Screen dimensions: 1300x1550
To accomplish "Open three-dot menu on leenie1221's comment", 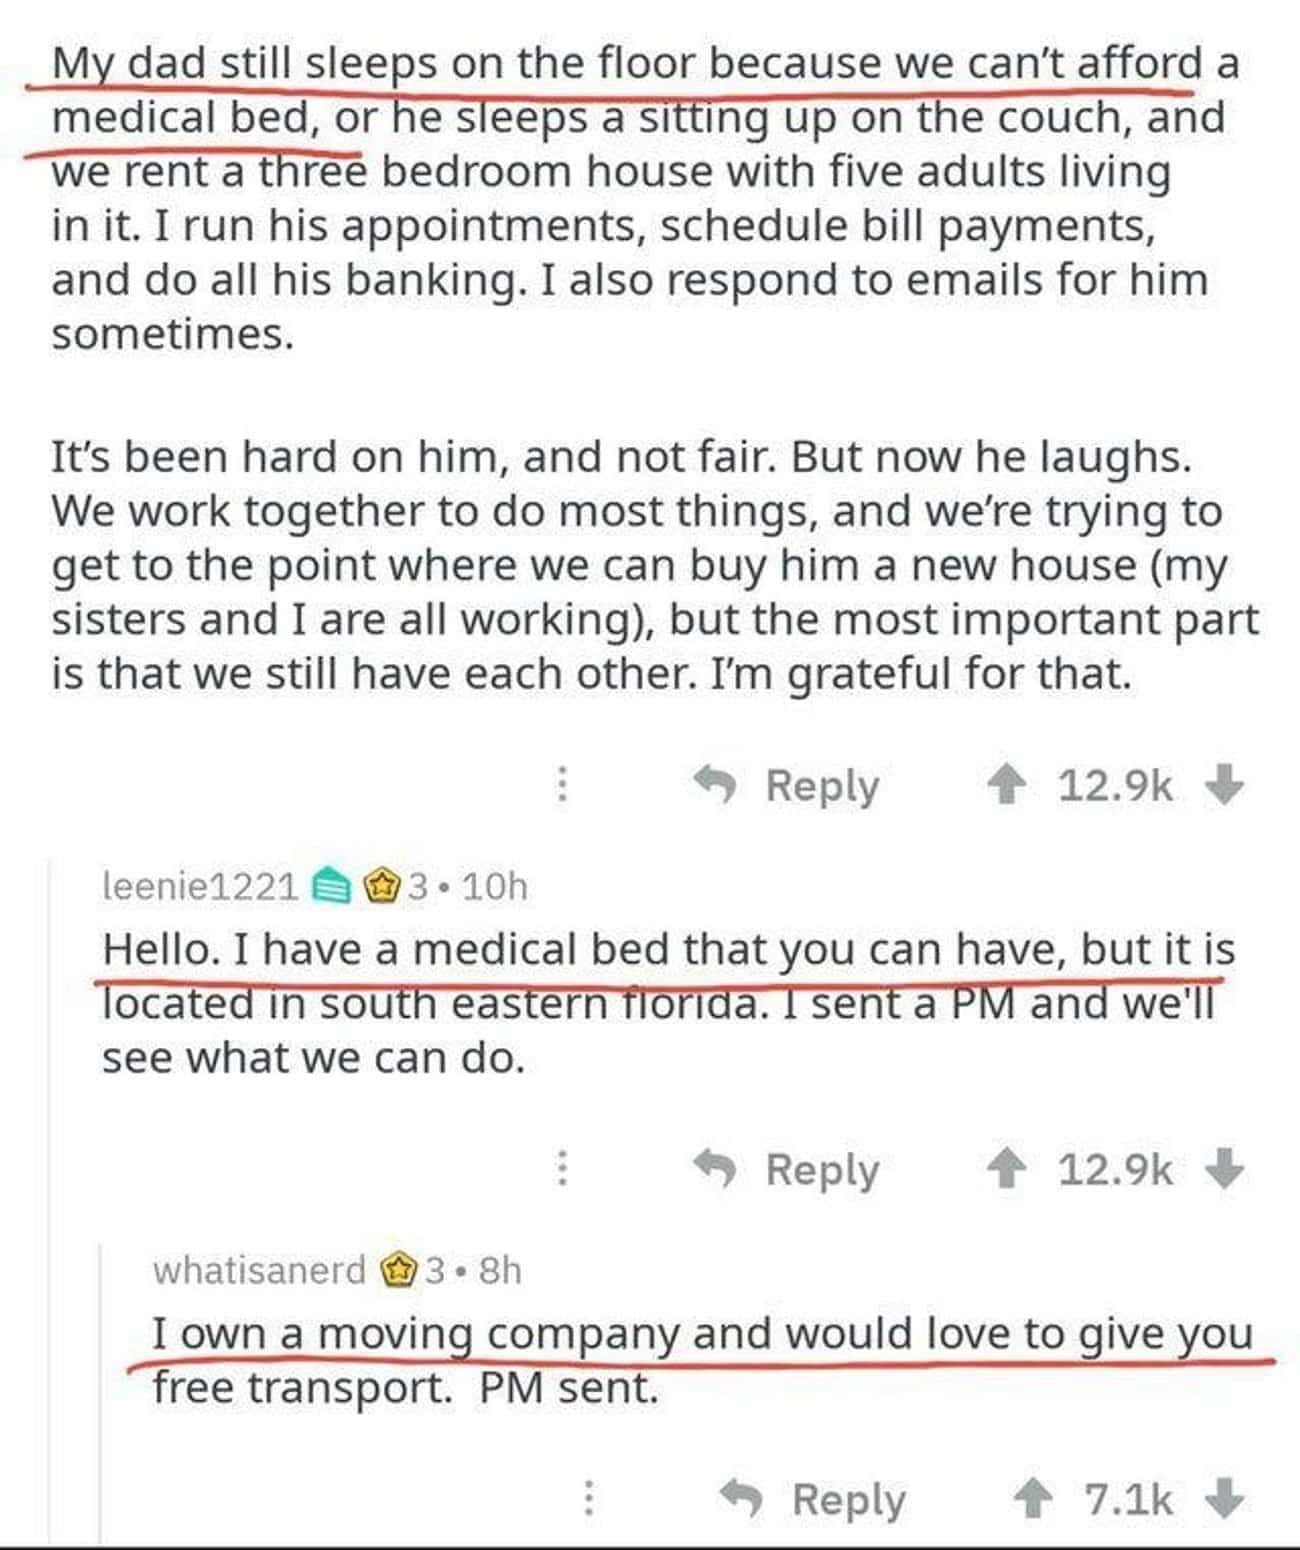I will point(563,1168).
